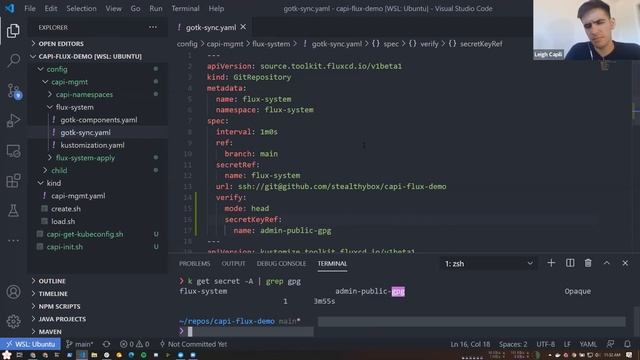The image size is (640, 360).
Task: Collapse the flux-system folder
Action: coord(74,107)
